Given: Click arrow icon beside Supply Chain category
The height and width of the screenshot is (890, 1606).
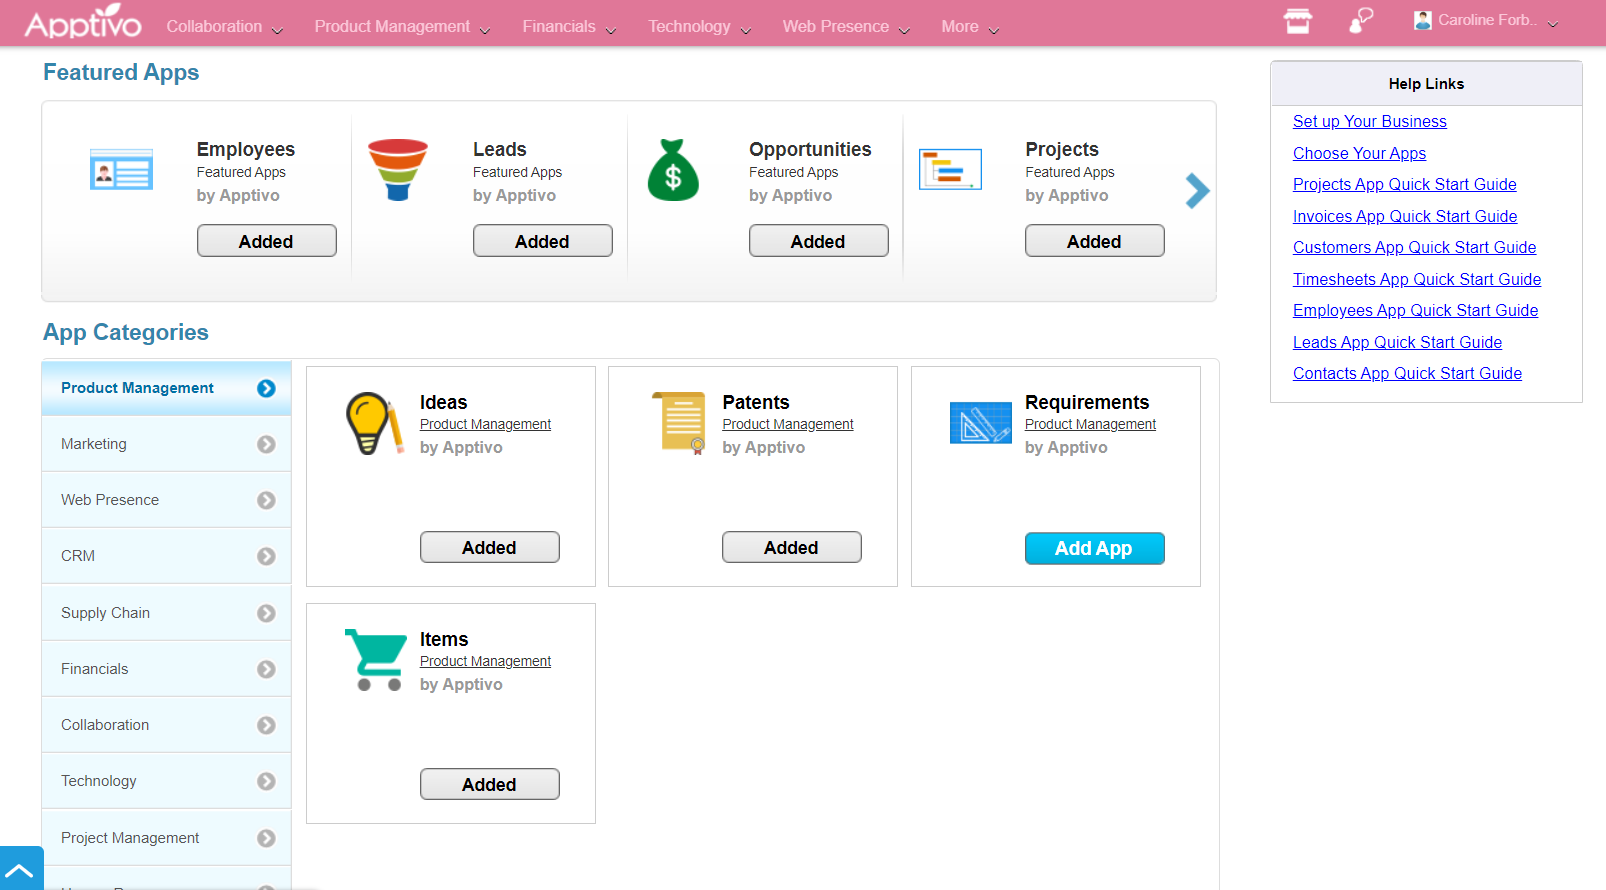Looking at the screenshot, I should coord(266,613).
